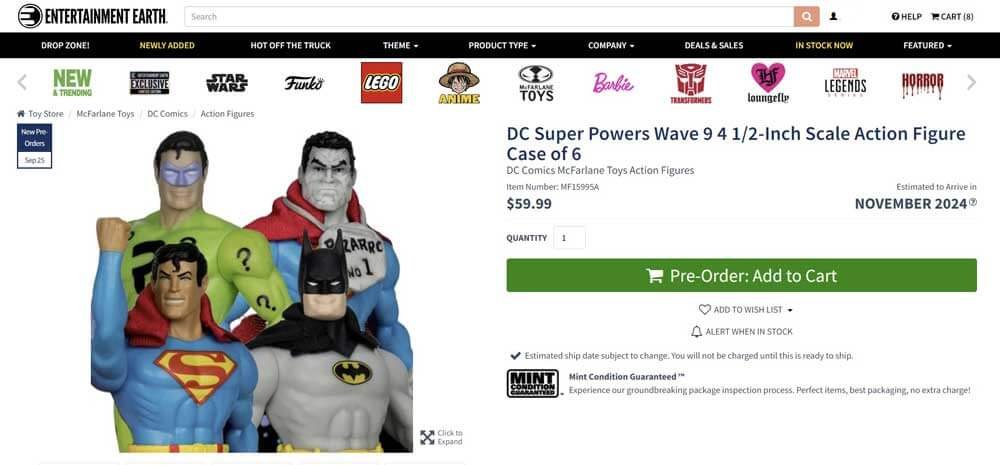Select the LEGO brand logo

coord(381,83)
